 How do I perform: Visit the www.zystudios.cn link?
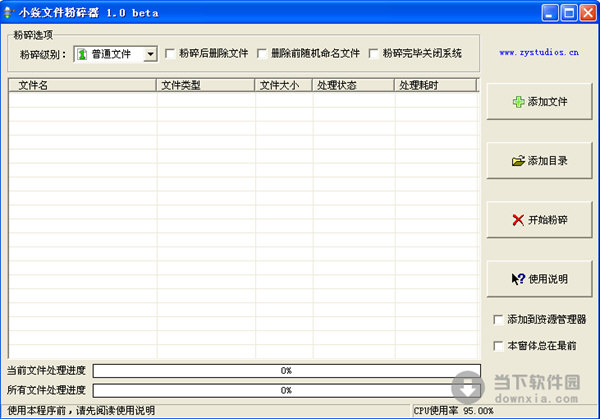[539, 52]
